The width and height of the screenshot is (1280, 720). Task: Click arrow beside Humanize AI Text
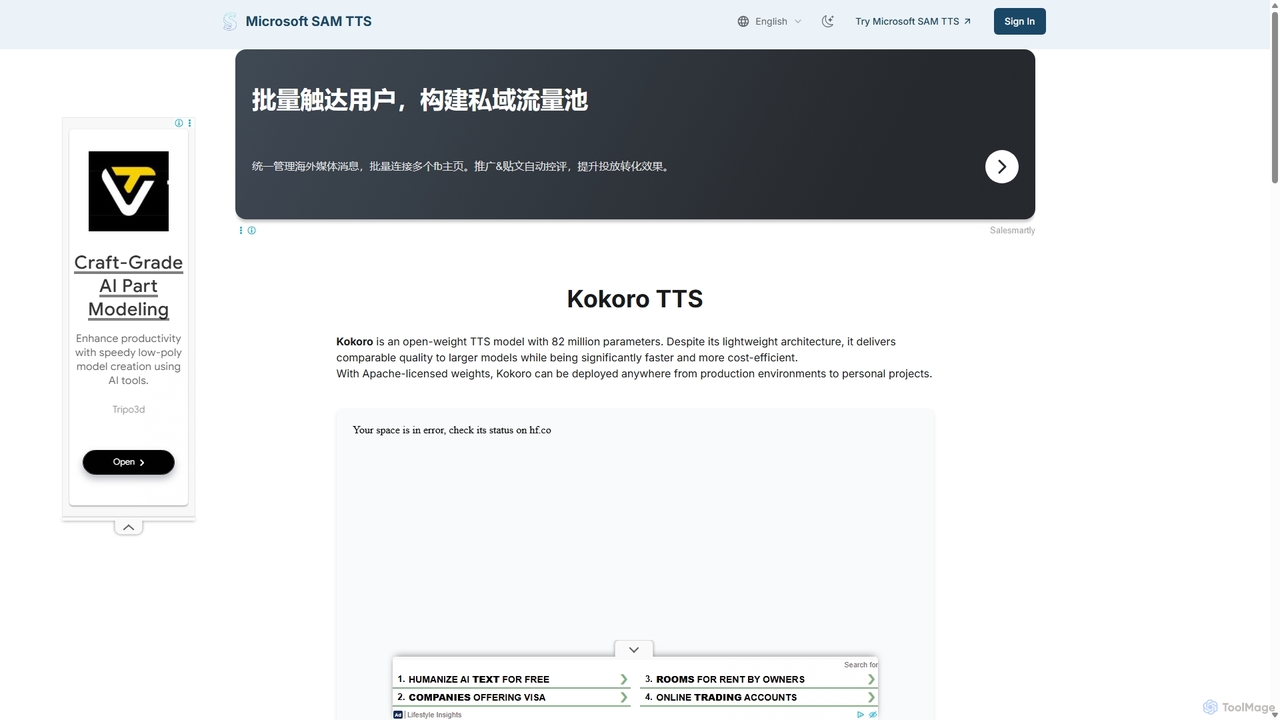point(624,679)
